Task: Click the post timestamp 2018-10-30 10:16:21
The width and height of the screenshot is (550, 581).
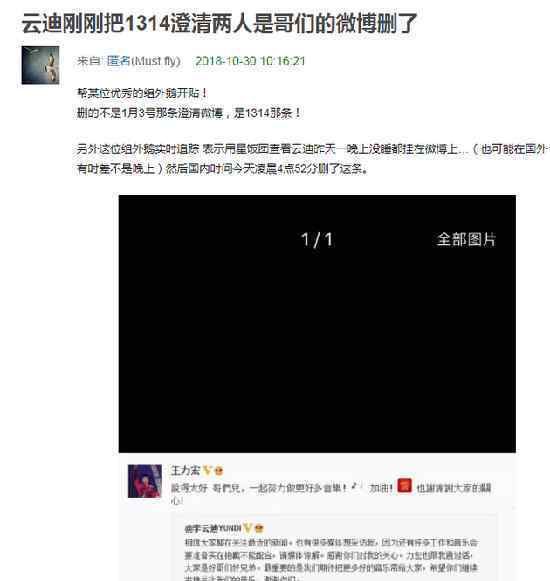Action: point(250,61)
